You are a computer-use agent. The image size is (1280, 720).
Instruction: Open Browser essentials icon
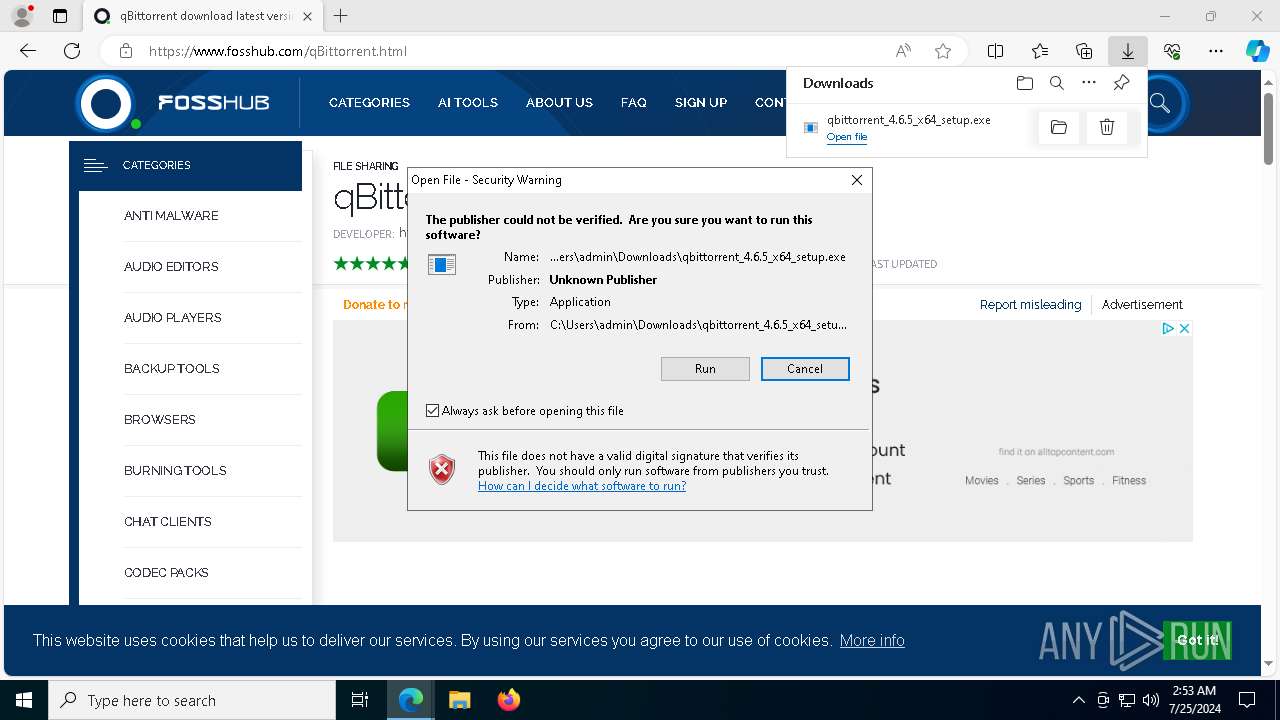[x=1172, y=51]
